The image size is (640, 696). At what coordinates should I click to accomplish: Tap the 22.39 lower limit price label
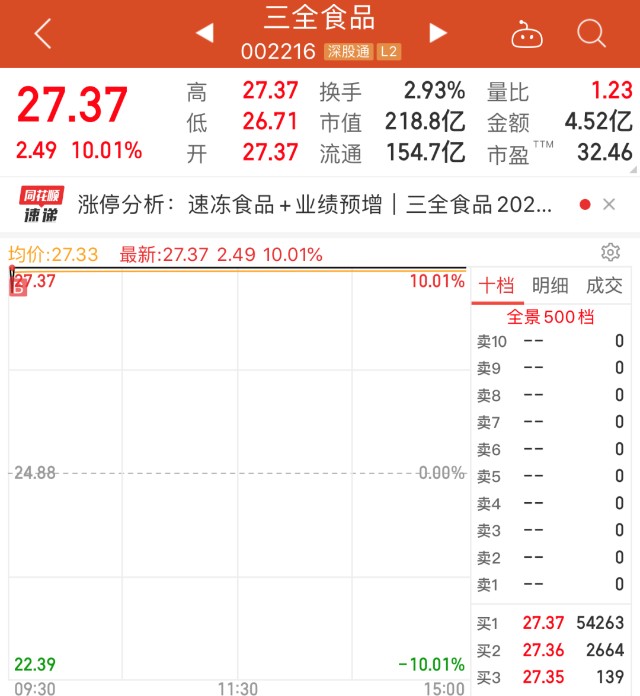click(x=35, y=664)
